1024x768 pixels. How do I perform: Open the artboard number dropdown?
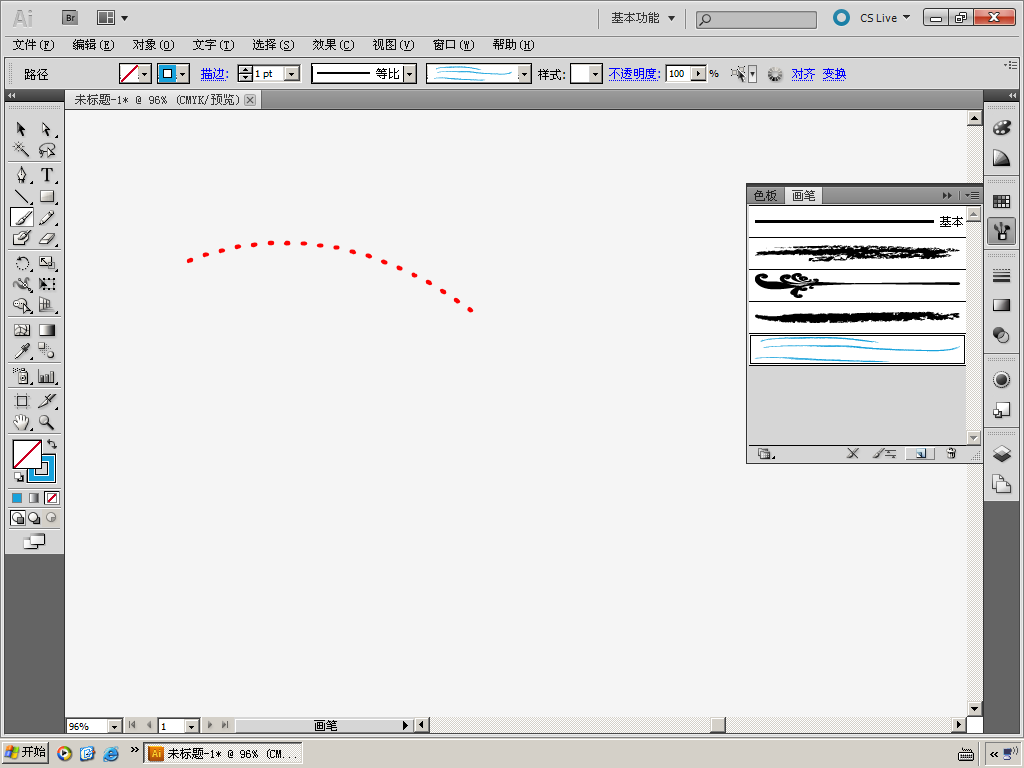tap(191, 726)
